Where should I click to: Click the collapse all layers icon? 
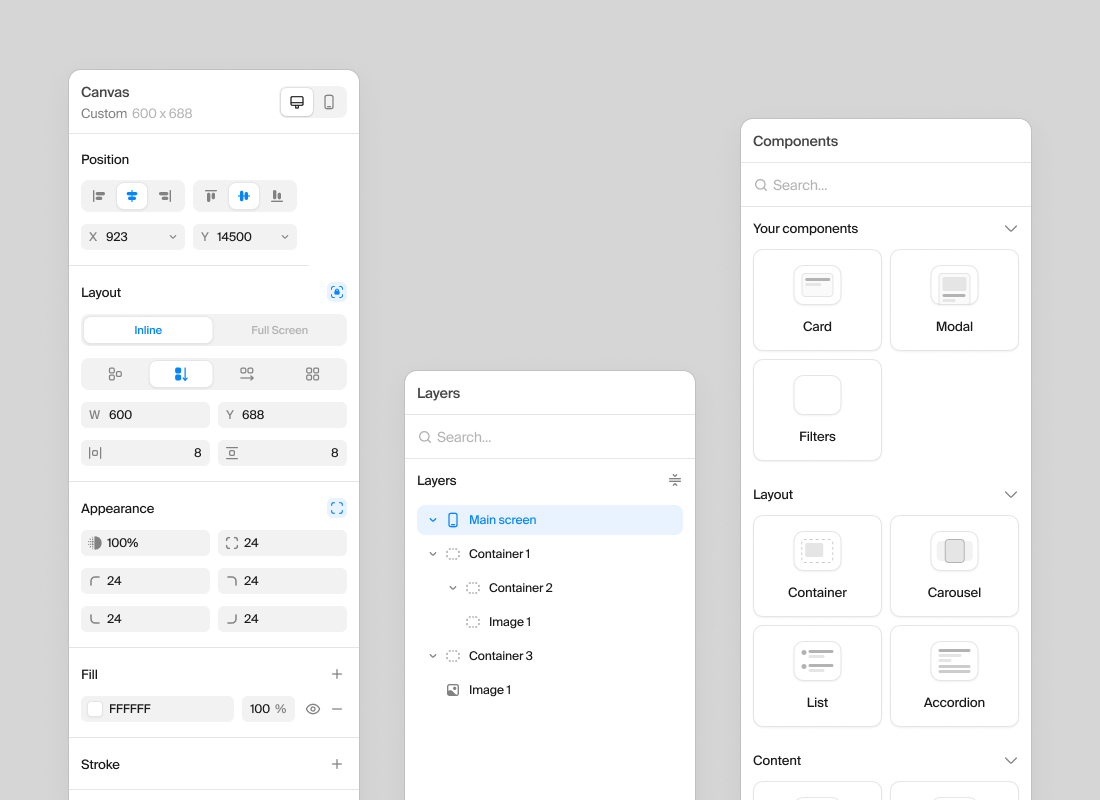675,481
